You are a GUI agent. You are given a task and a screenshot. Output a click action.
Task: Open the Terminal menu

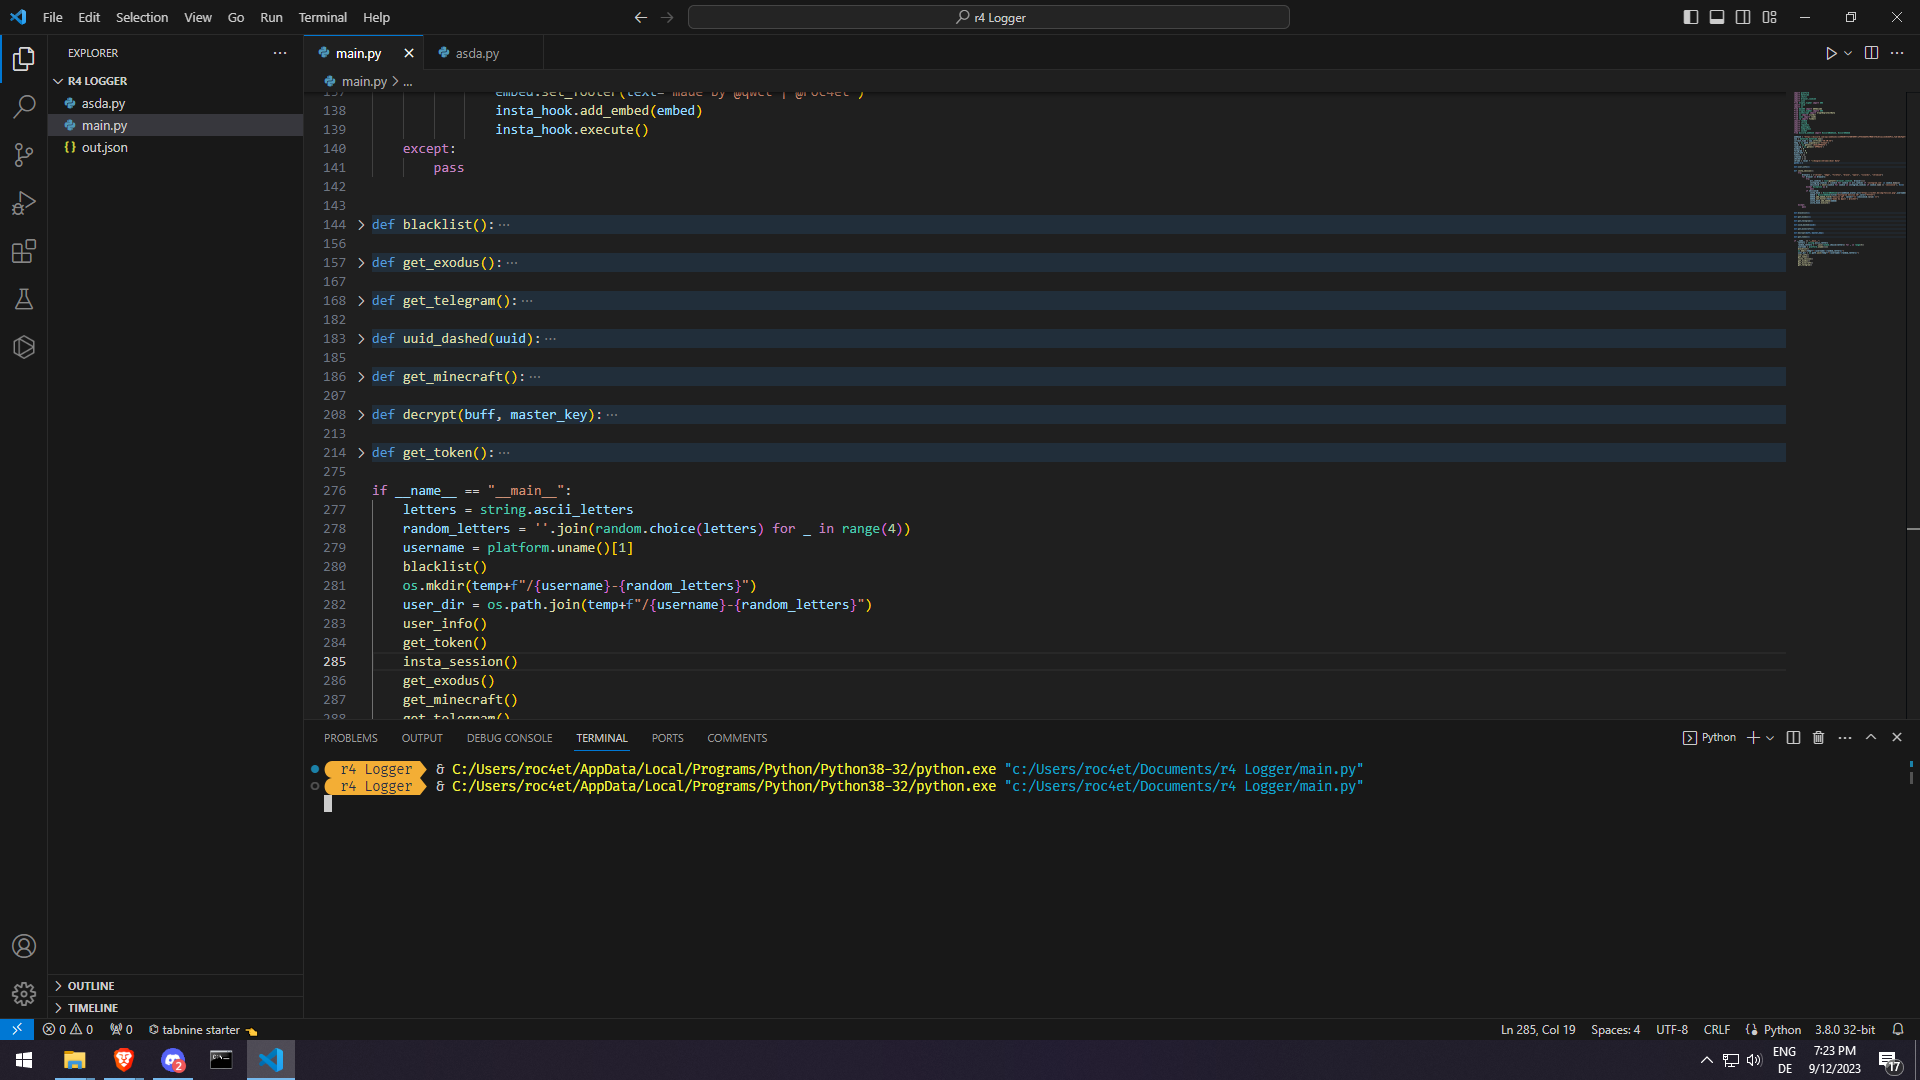322,17
